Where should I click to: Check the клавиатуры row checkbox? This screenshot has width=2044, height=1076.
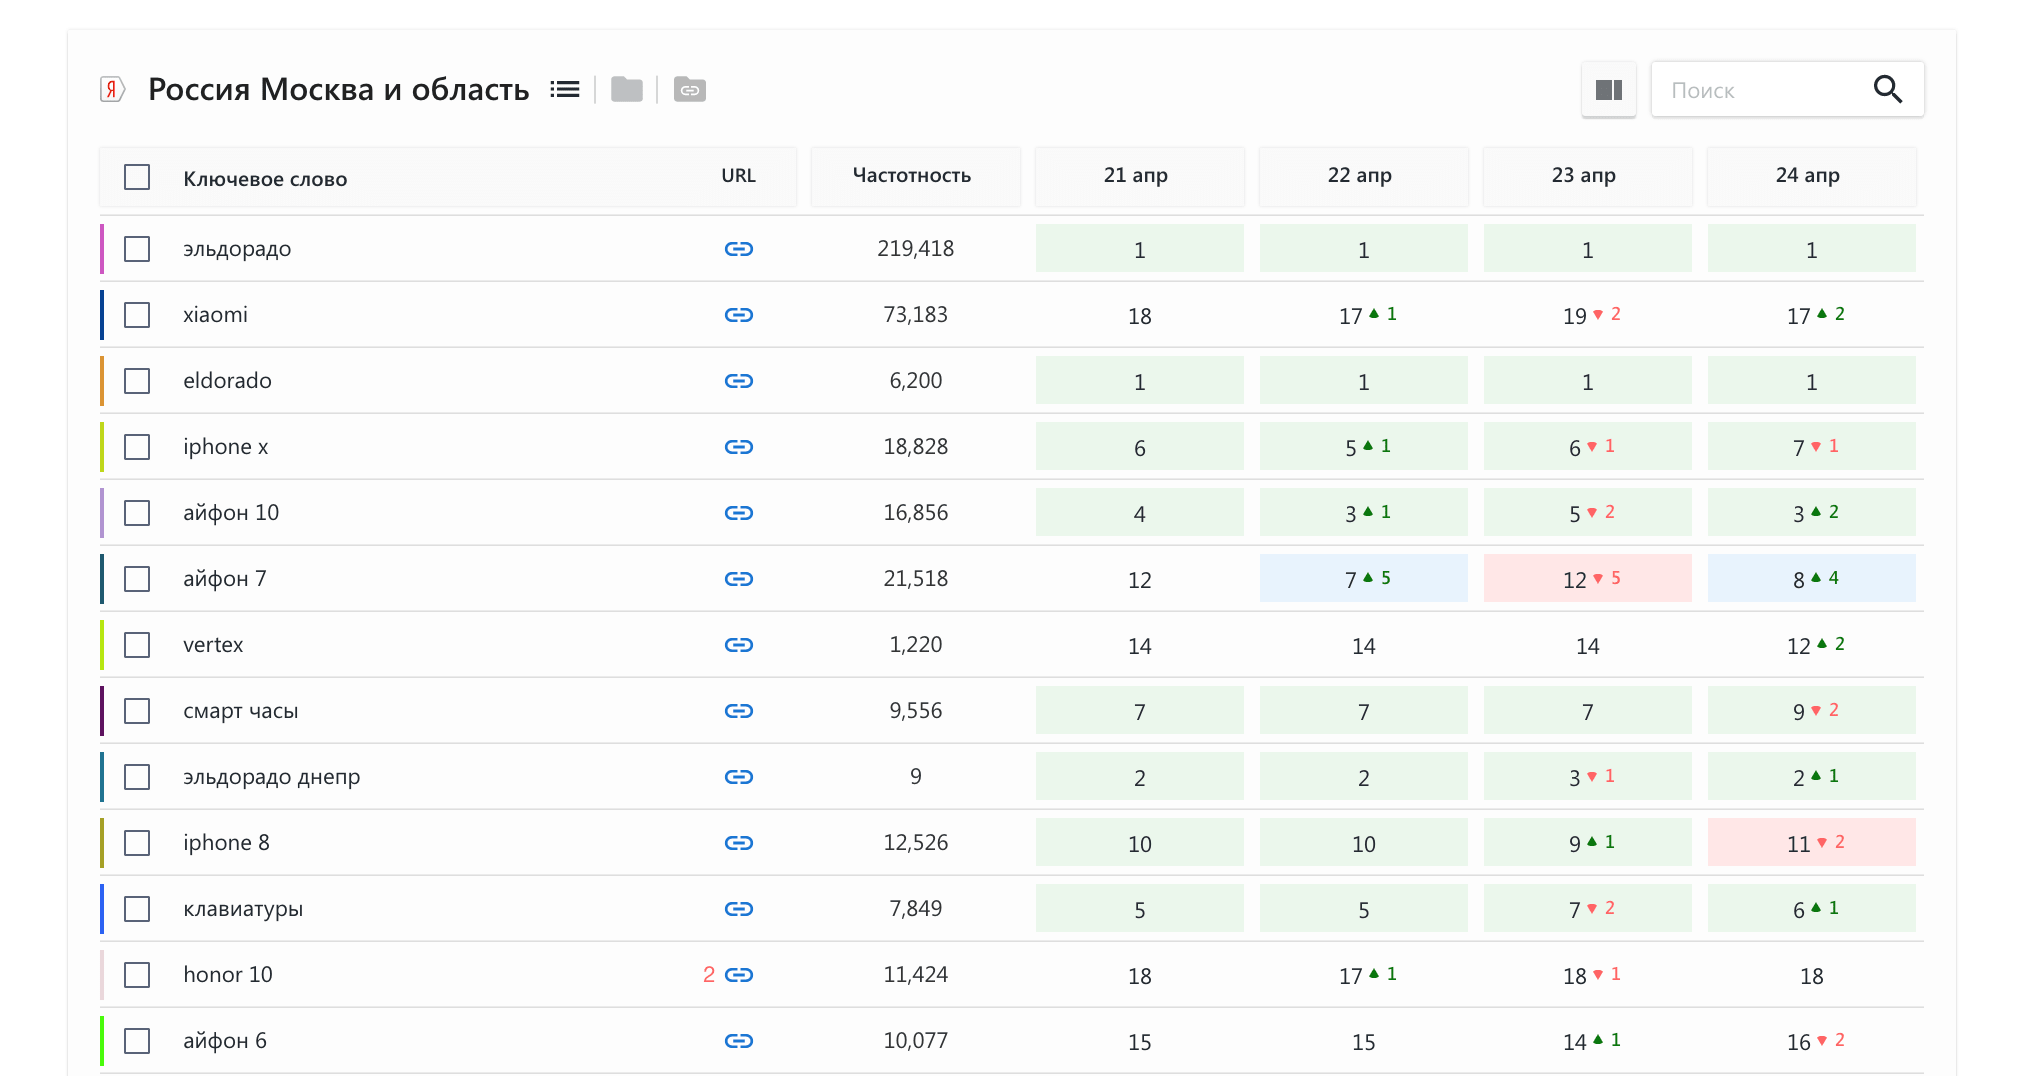coord(137,909)
